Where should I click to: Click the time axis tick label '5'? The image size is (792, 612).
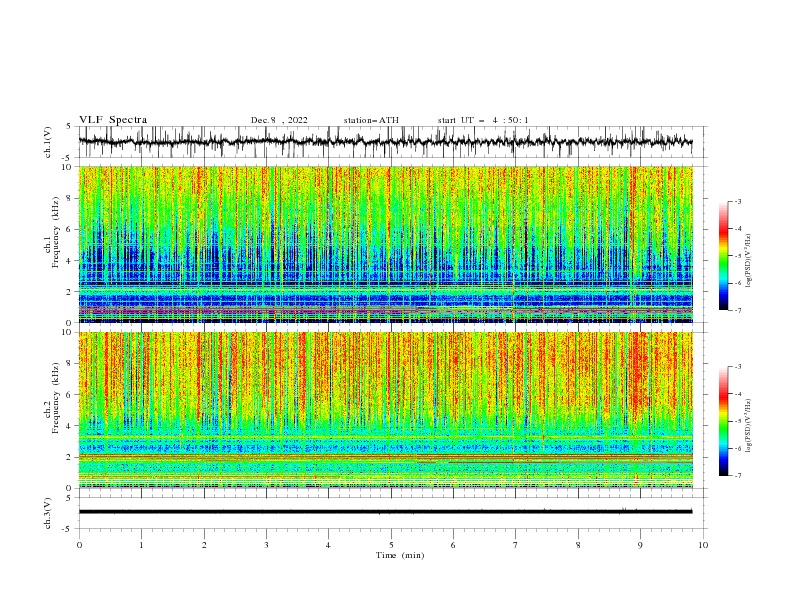(x=390, y=545)
